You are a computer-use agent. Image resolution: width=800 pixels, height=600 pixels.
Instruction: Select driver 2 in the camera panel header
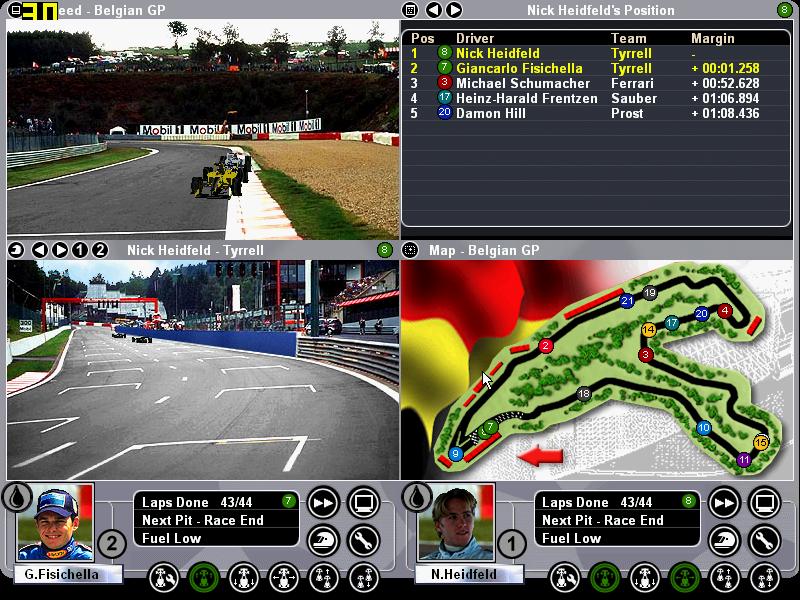tap(100, 250)
